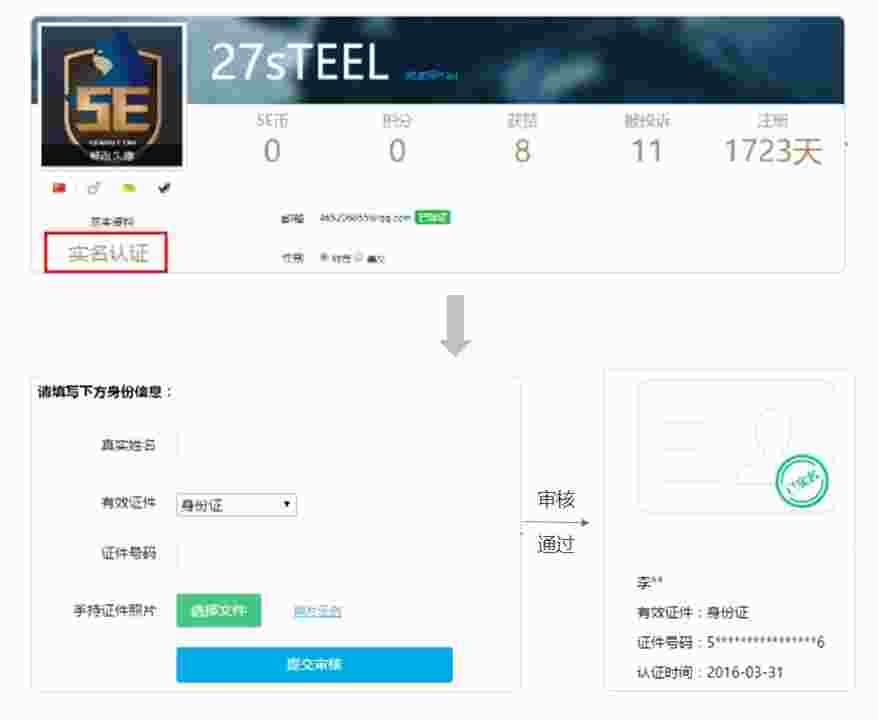Click the green badge beside email address
Viewport: 878px width, 720px height.
[432, 217]
